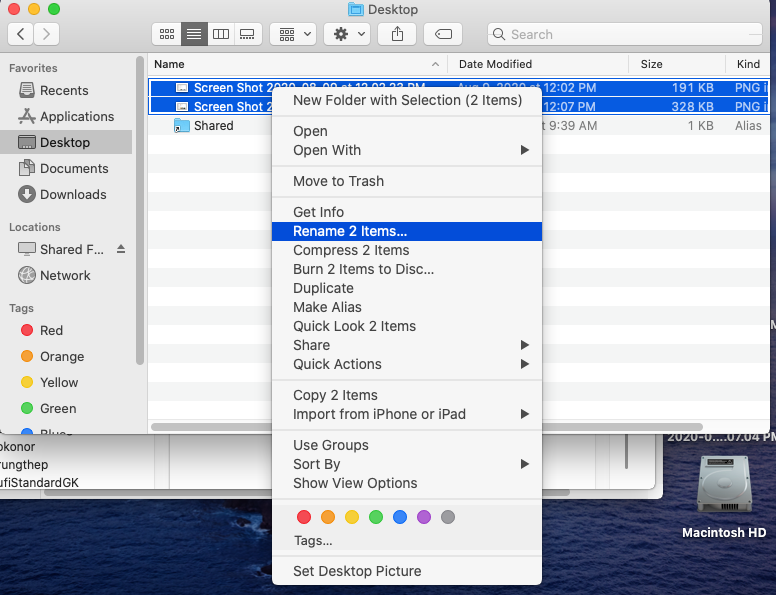Apply the green tag color dot
This screenshot has height=595, width=776.
[x=376, y=517]
